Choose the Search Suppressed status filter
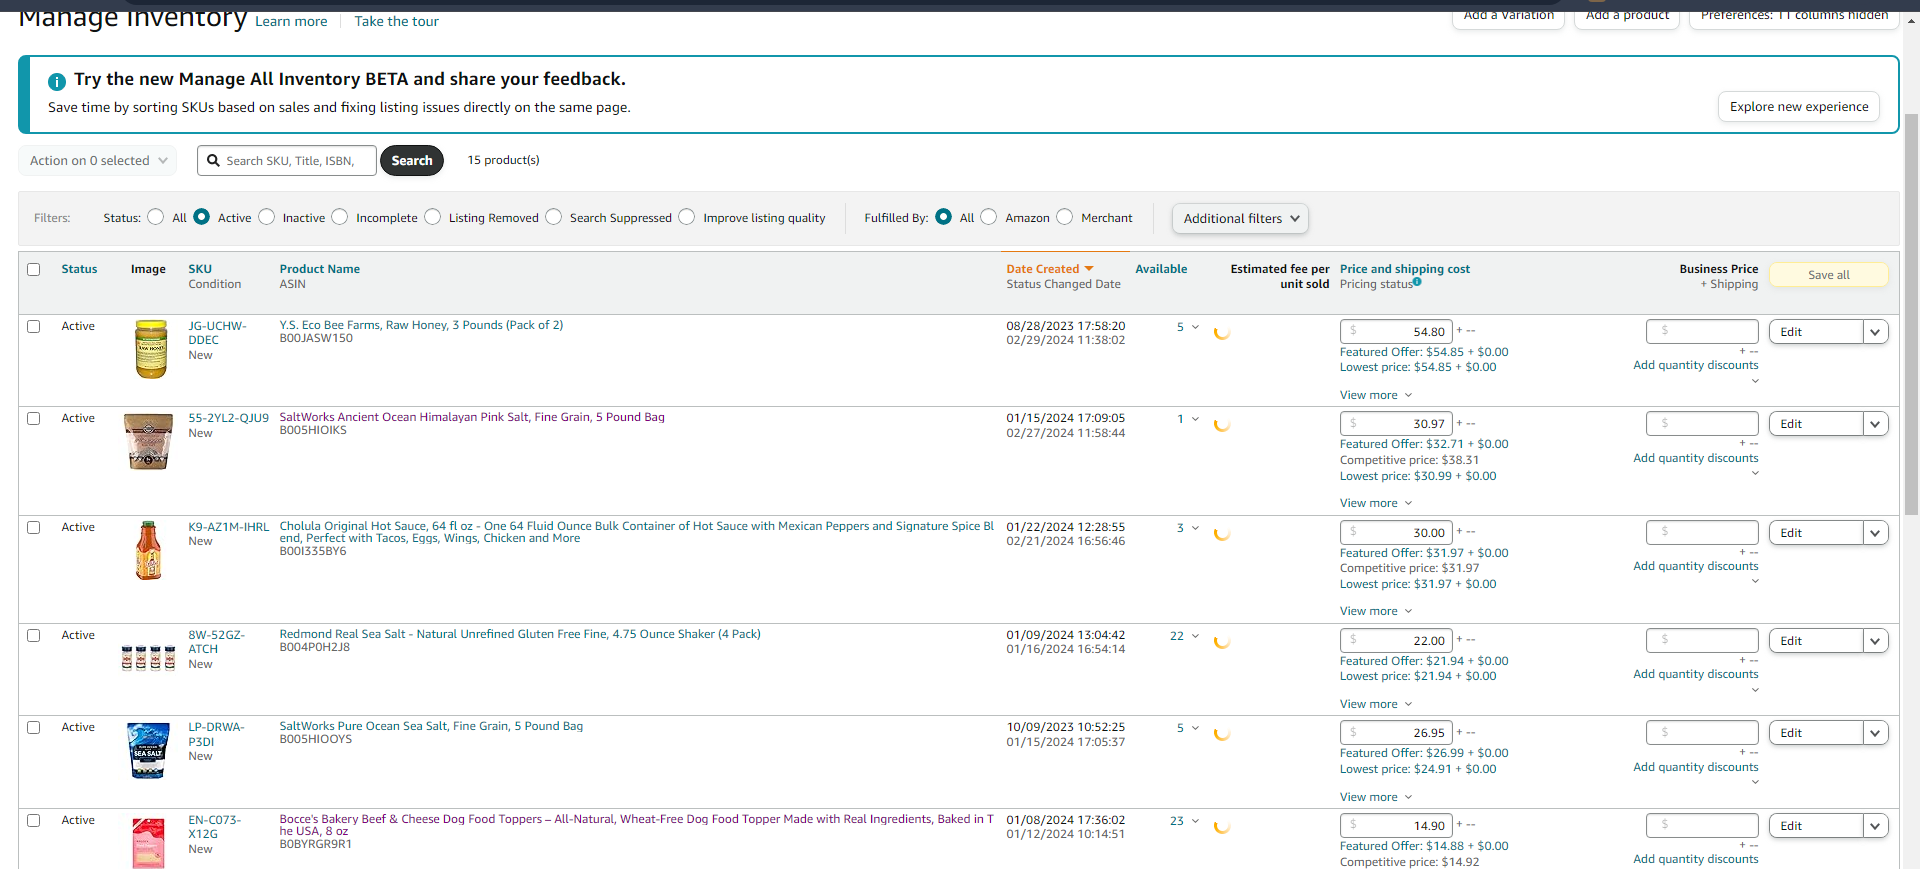This screenshot has height=869, width=1920. pyautogui.click(x=553, y=217)
